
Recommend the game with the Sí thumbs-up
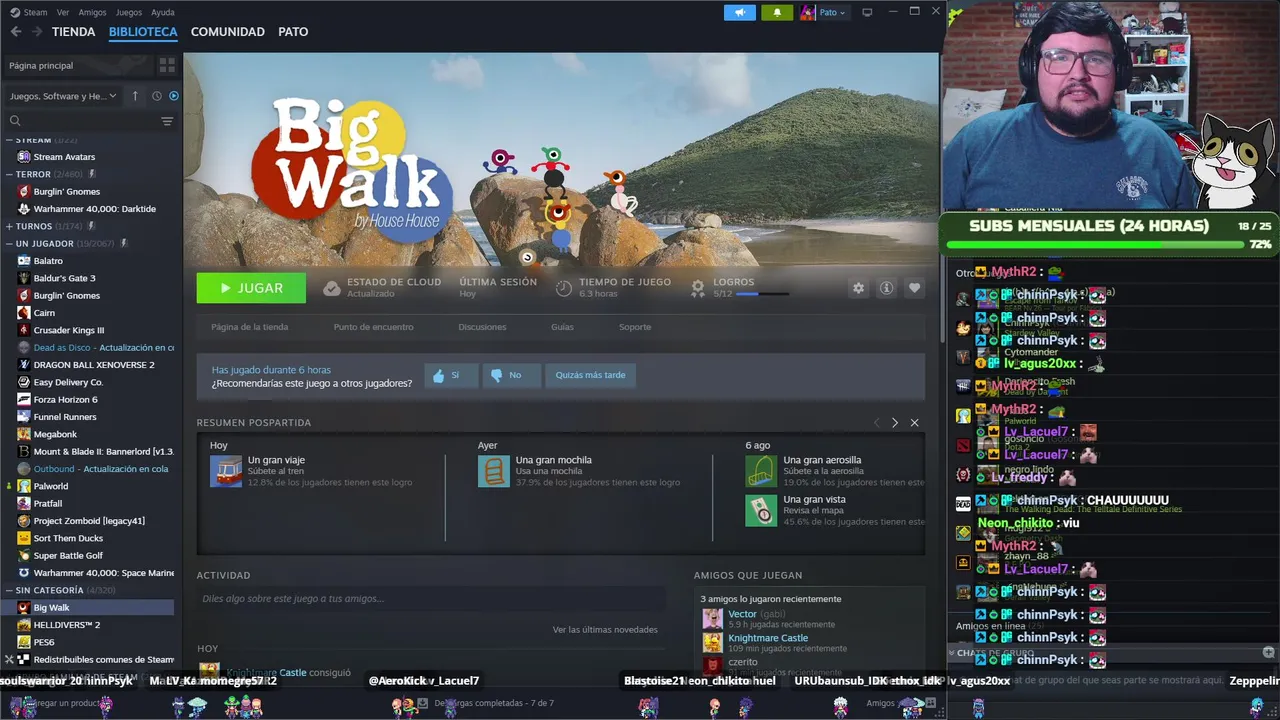tap(451, 375)
